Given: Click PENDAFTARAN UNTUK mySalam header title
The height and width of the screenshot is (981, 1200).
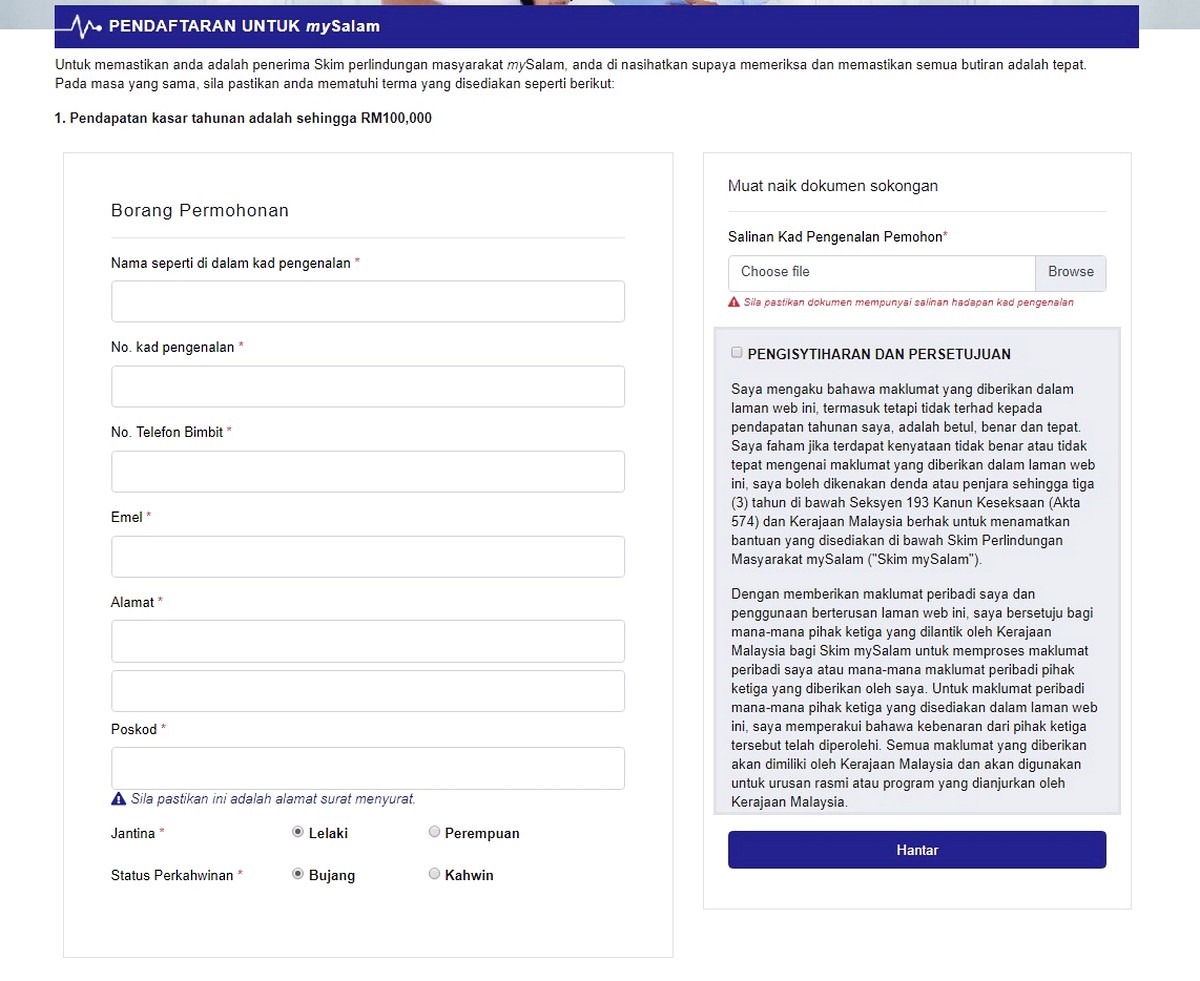Looking at the screenshot, I should point(244,27).
